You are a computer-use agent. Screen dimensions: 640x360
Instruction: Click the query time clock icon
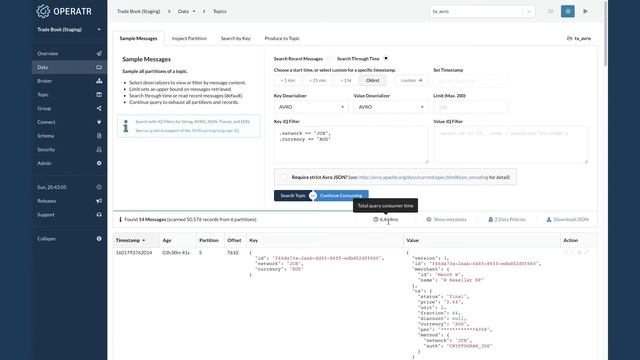(x=376, y=220)
